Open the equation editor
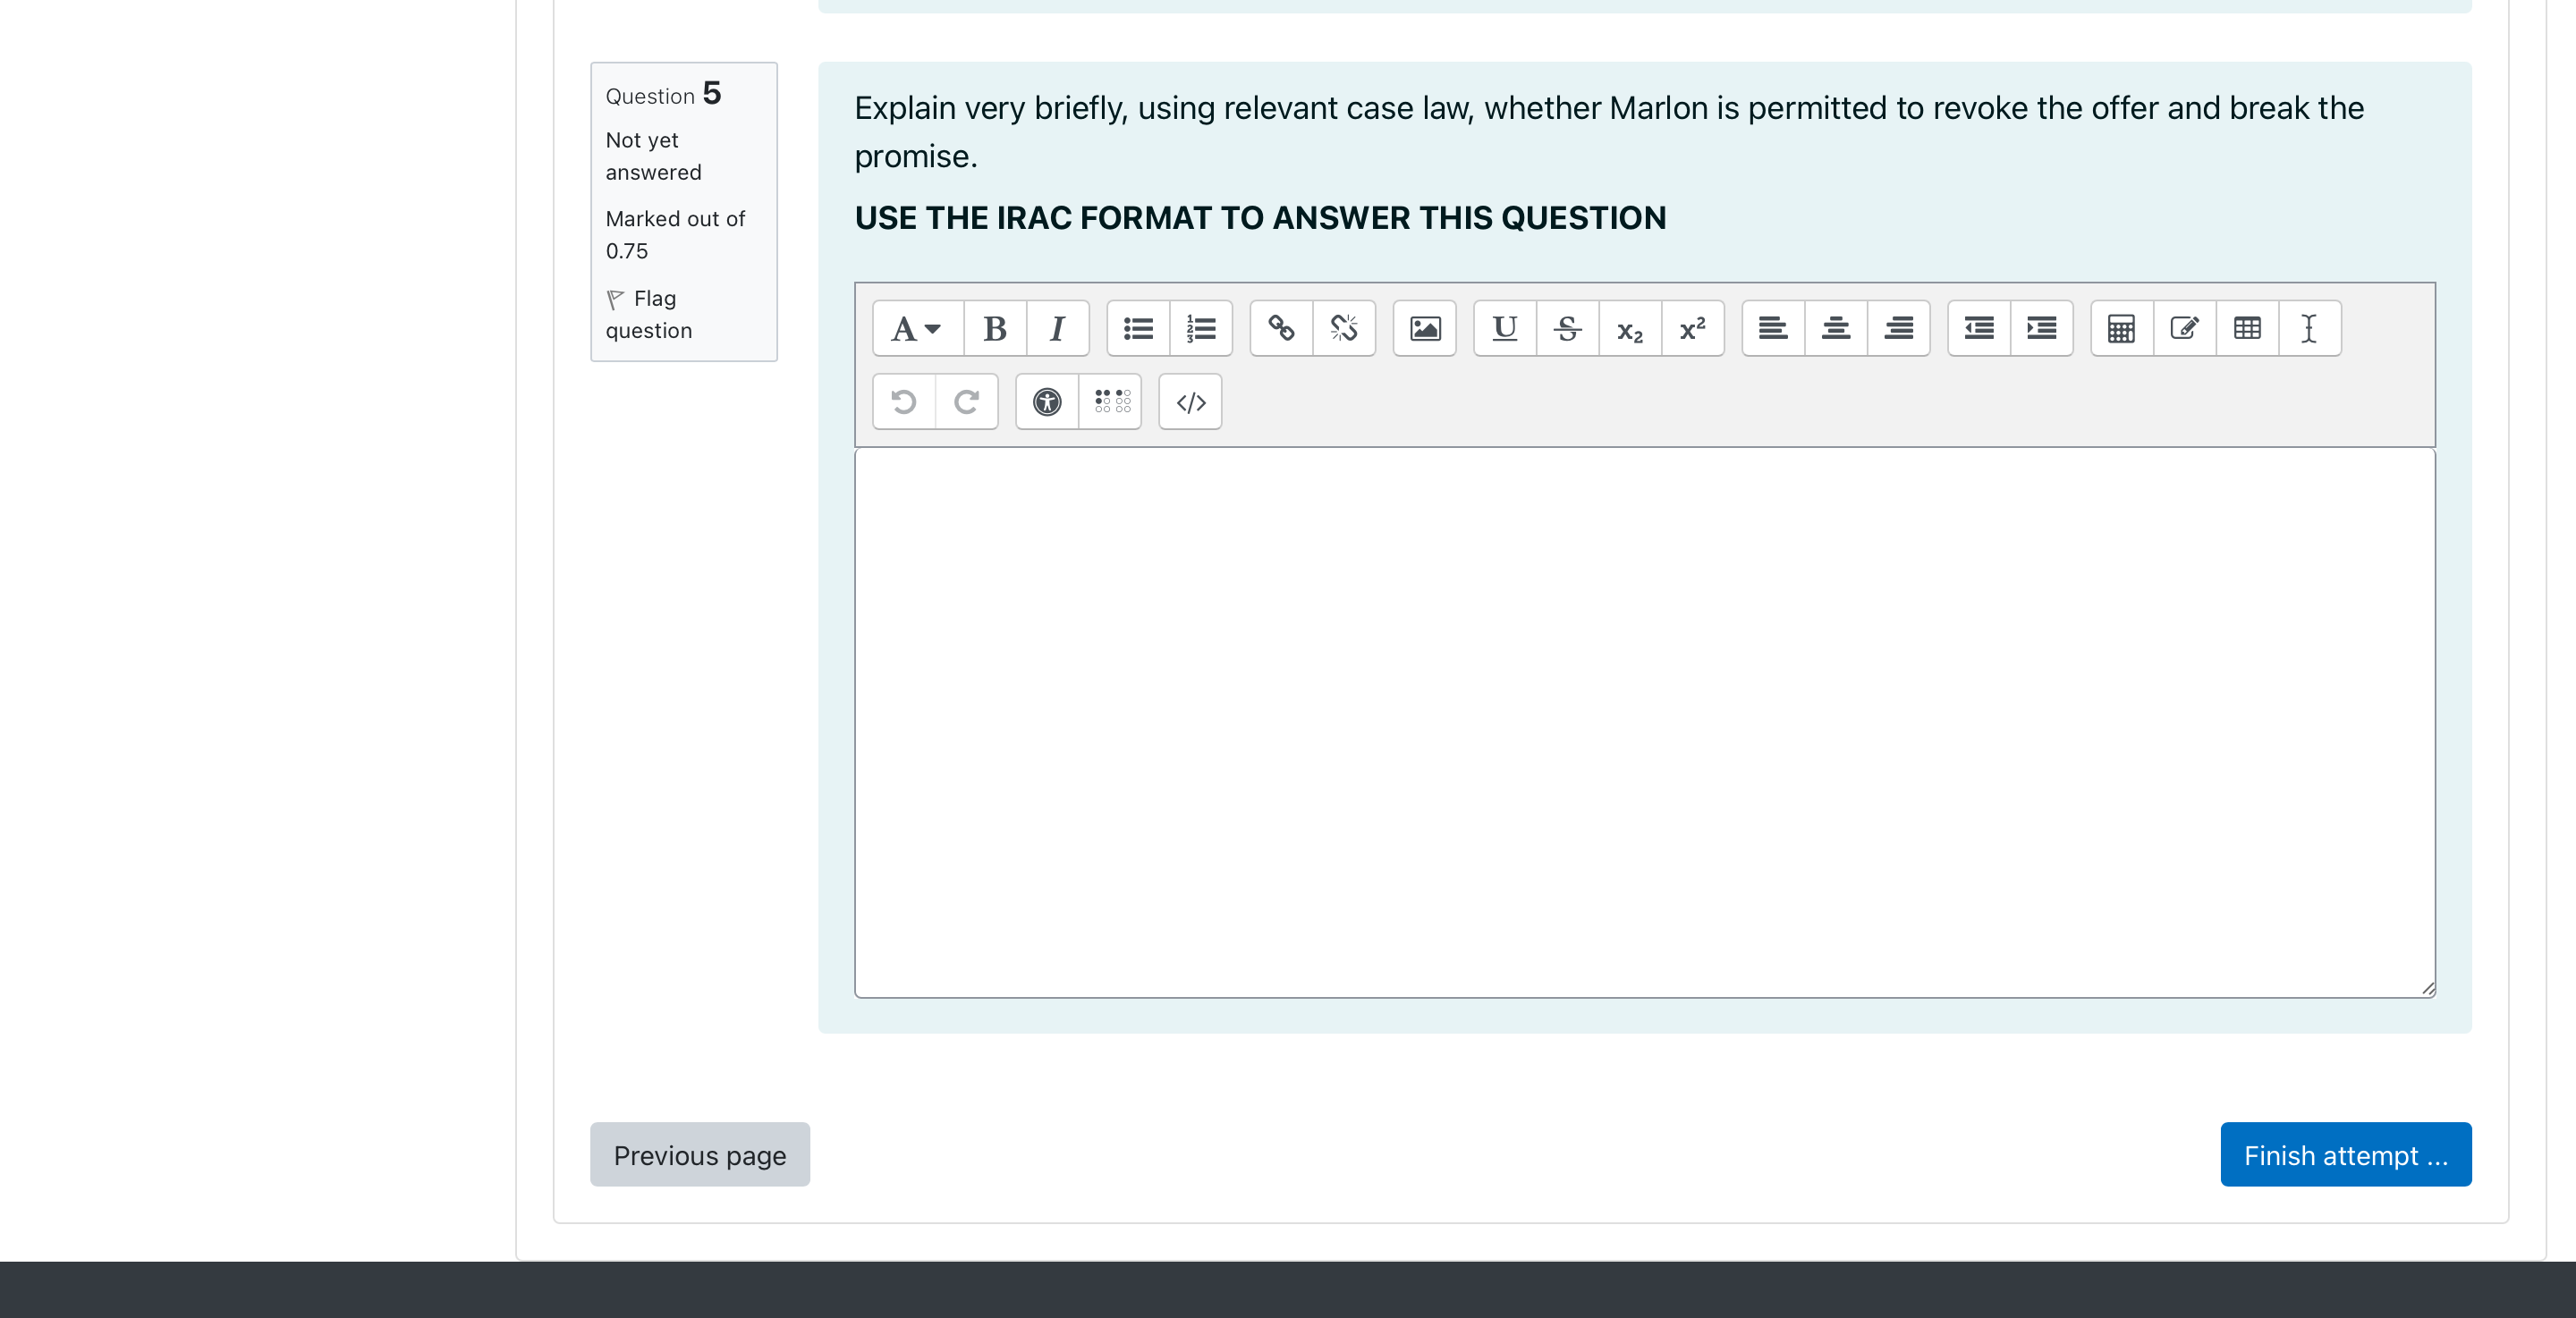The image size is (2576, 1318). (x=2120, y=328)
